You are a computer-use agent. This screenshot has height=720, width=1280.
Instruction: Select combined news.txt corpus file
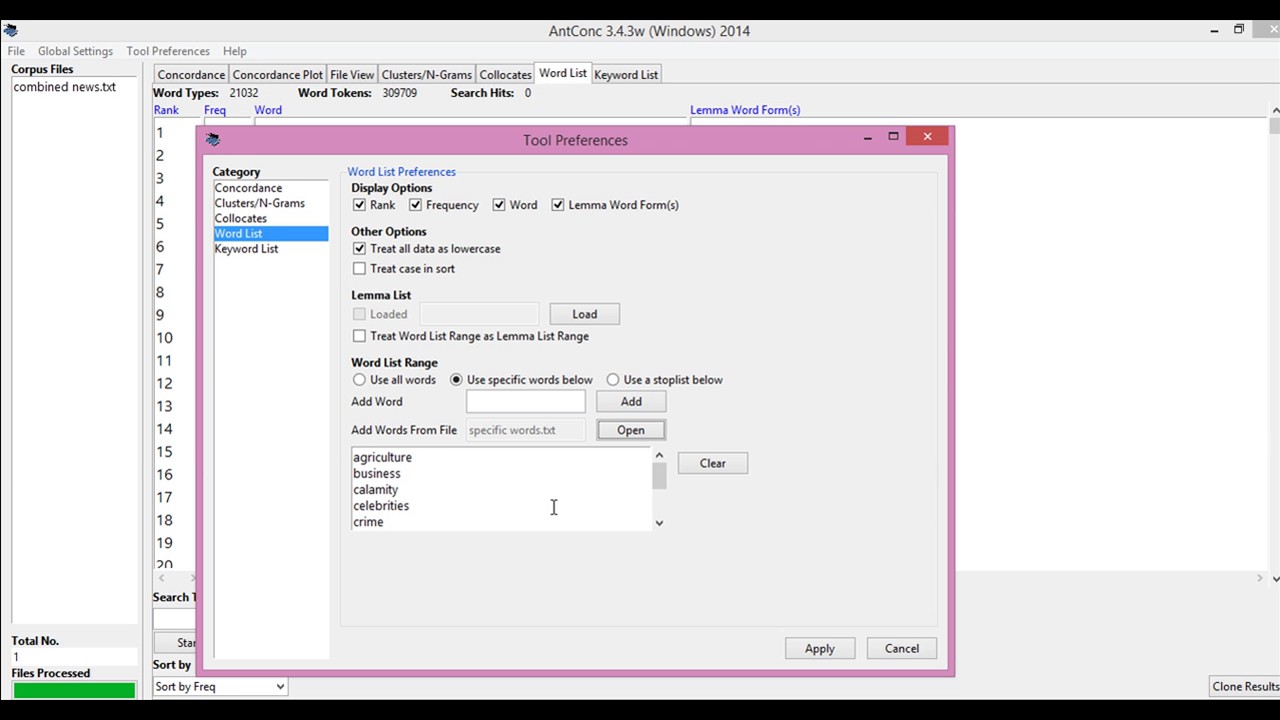65,87
